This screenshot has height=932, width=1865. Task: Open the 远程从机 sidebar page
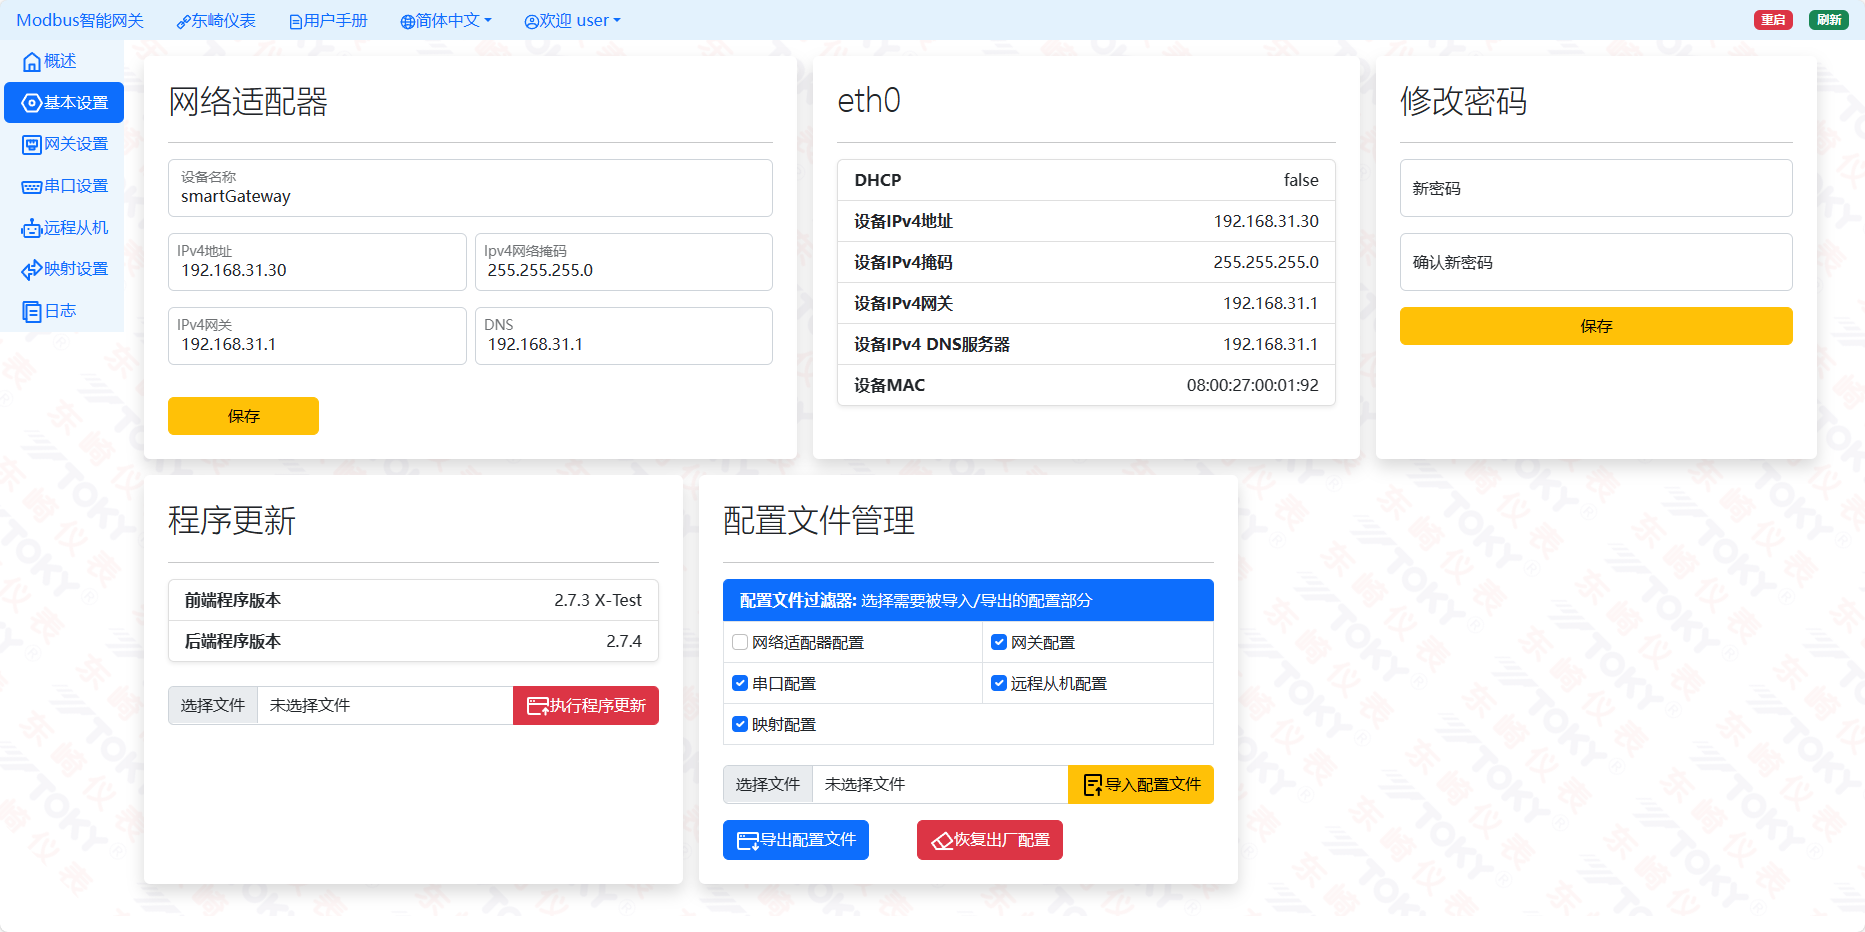64,229
